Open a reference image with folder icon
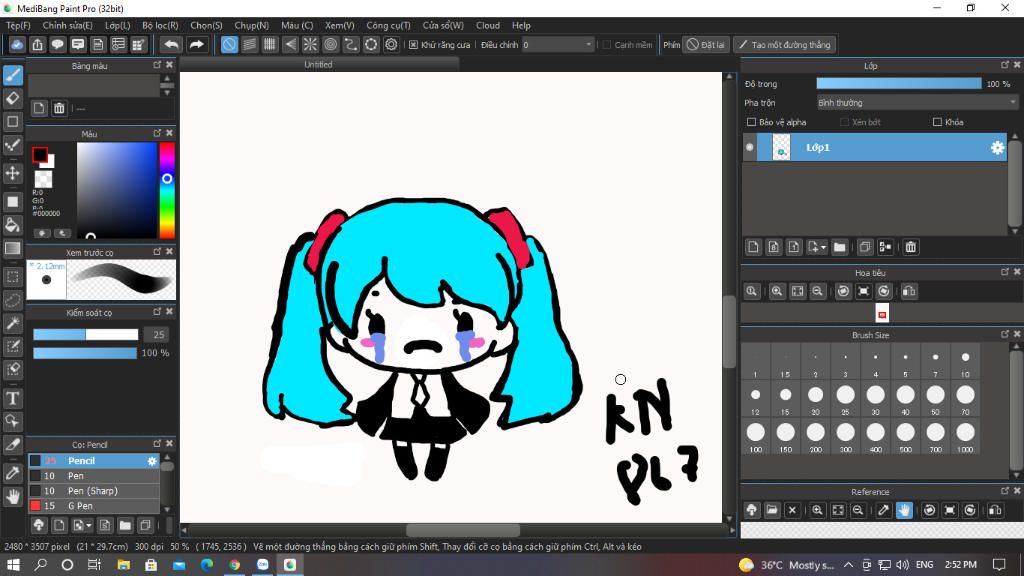 click(x=772, y=510)
